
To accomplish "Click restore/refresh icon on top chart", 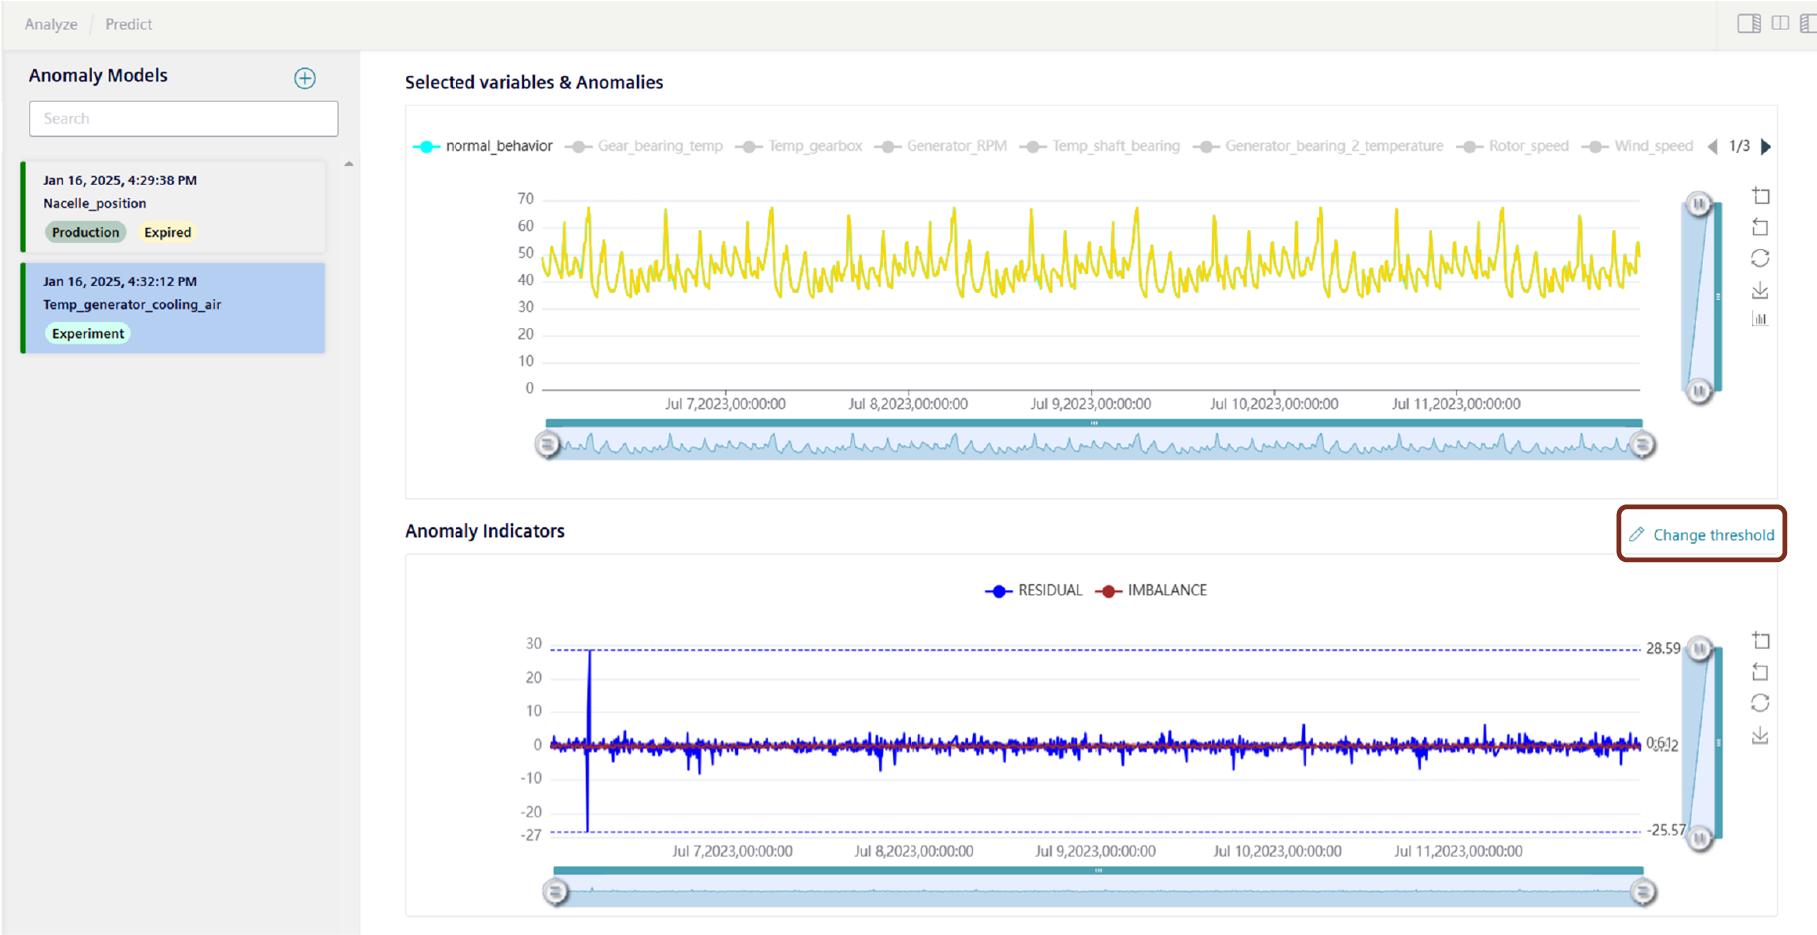I will point(1760,258).
